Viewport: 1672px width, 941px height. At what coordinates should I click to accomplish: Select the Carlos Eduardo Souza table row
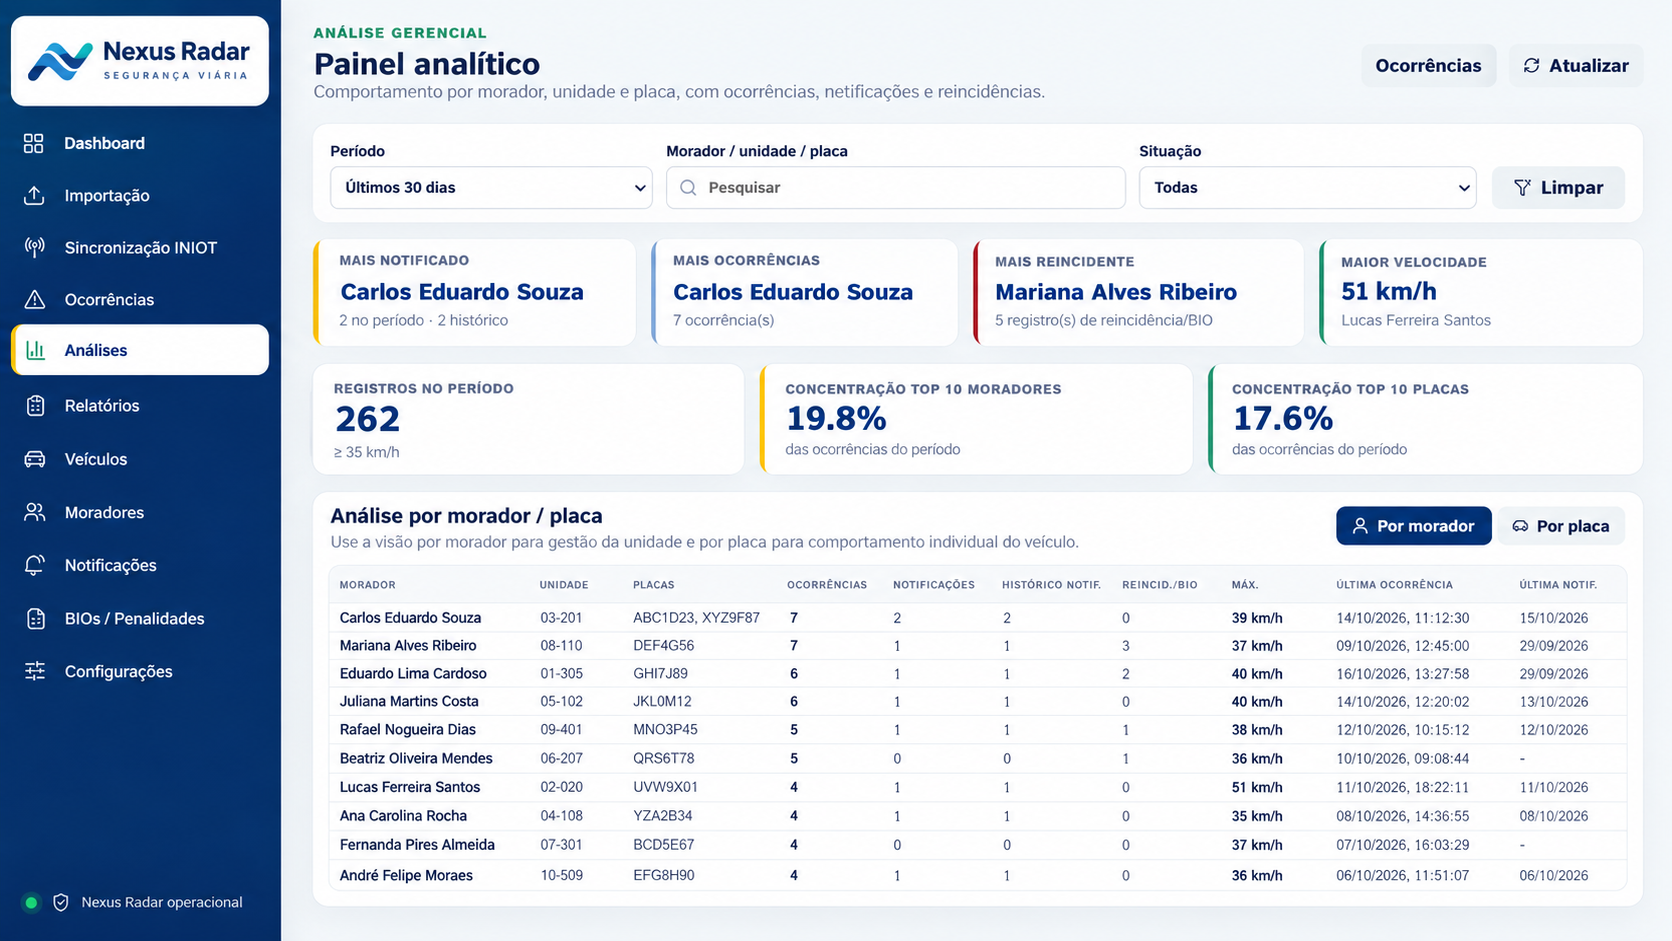pos(977,618)
